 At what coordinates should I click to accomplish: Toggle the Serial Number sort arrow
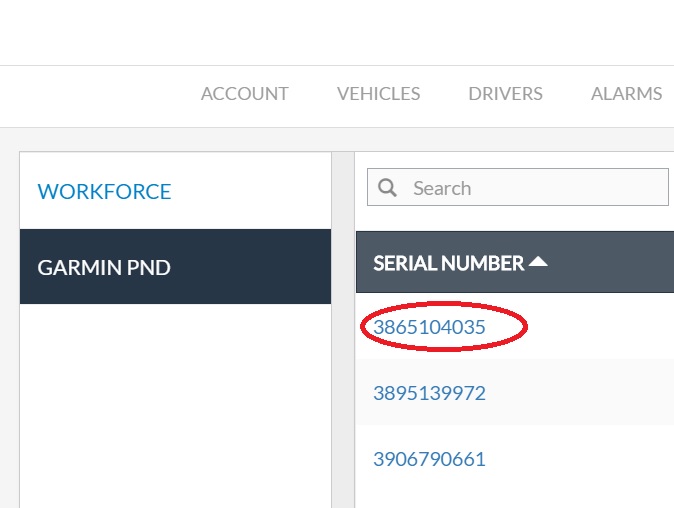click(x=538, y=262)
